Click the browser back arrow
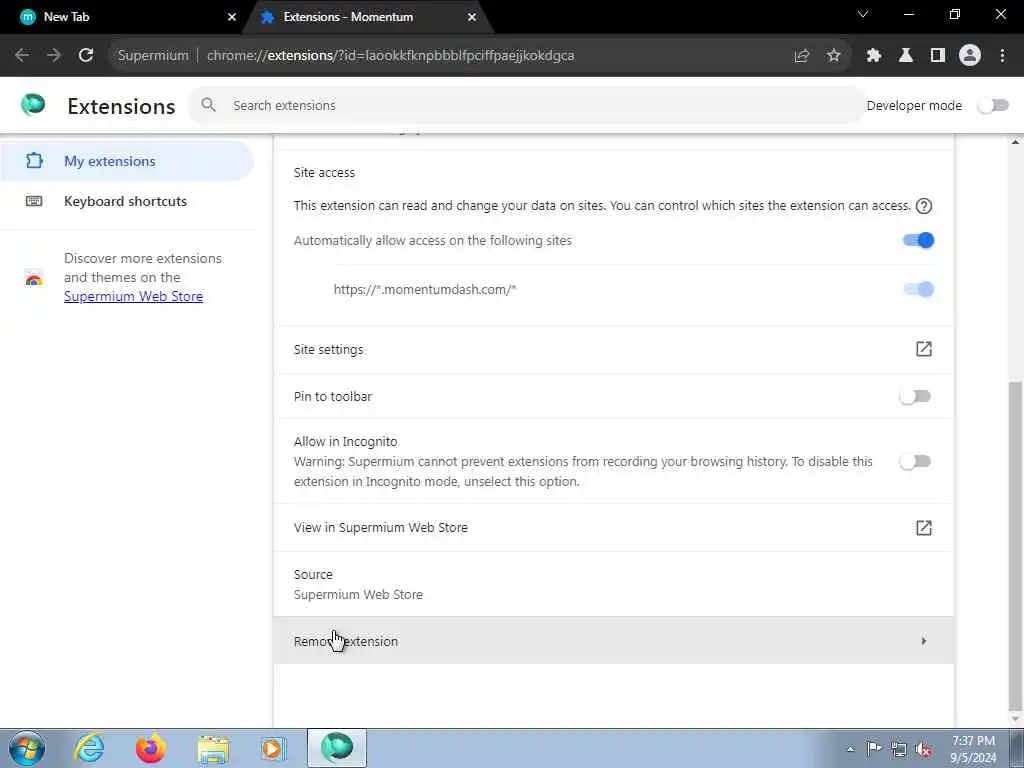The width and height of the screenshot is (1024, 768). [22, 56]
